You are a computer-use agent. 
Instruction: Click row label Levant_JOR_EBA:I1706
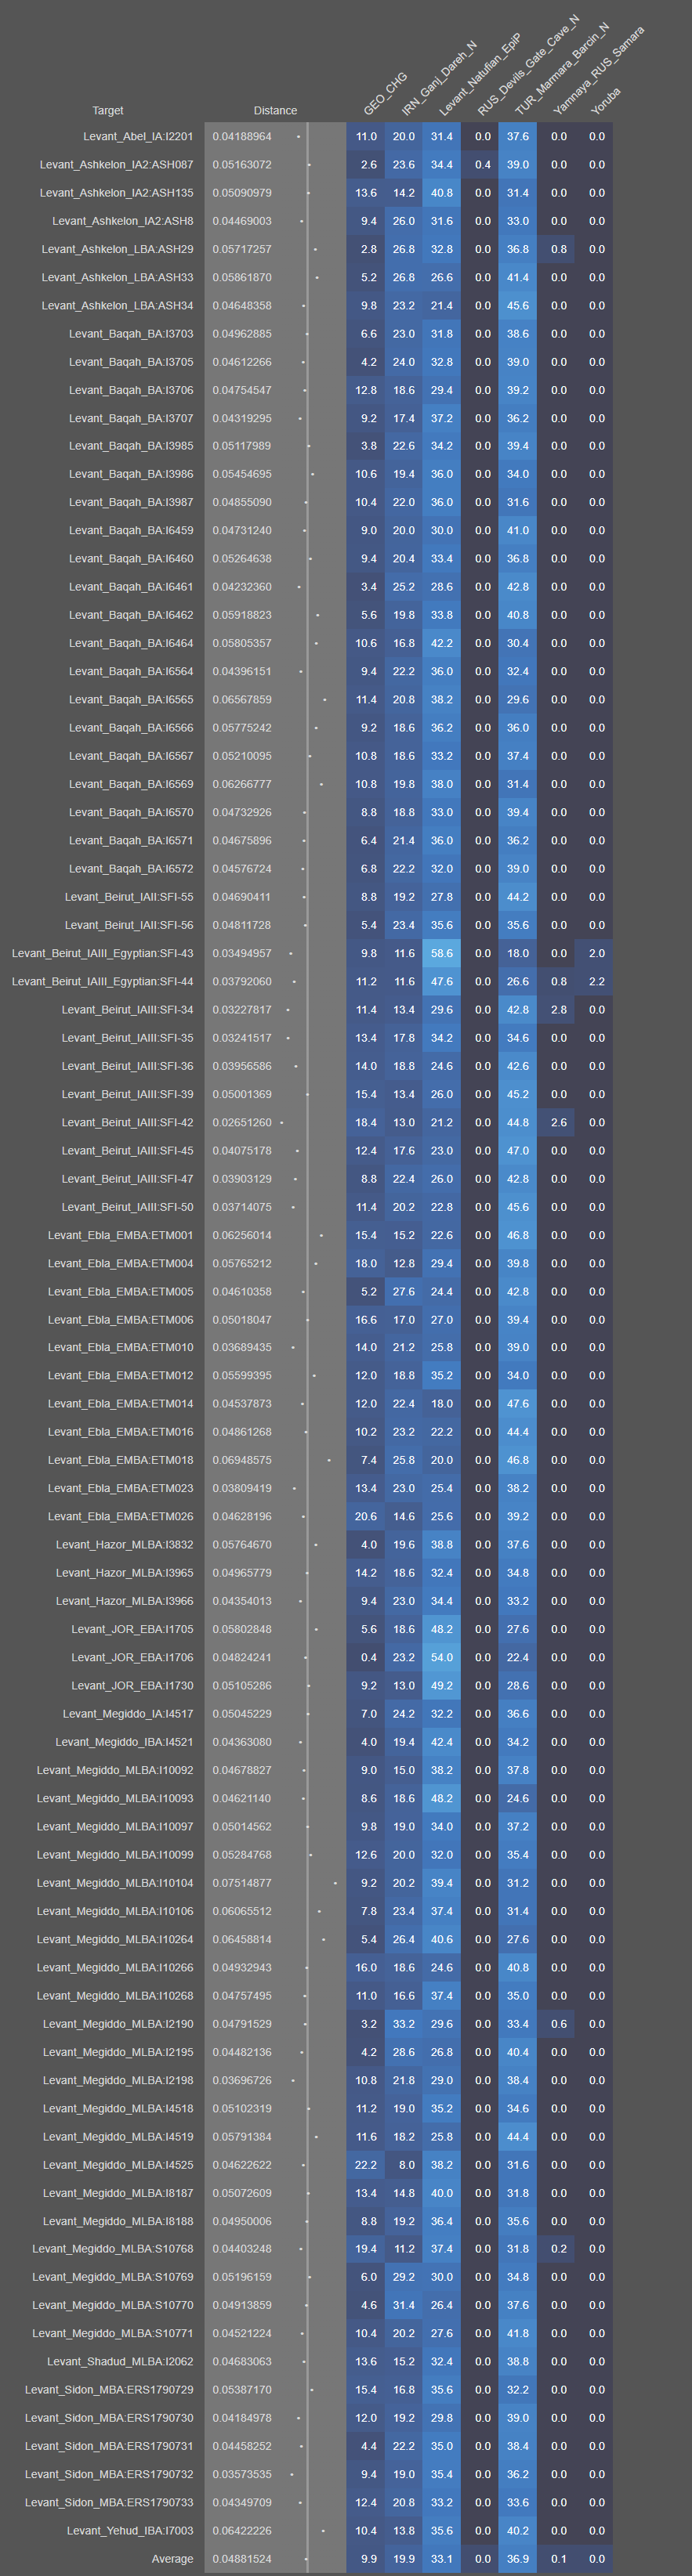pyautogui.click(x=132, y=1657)
